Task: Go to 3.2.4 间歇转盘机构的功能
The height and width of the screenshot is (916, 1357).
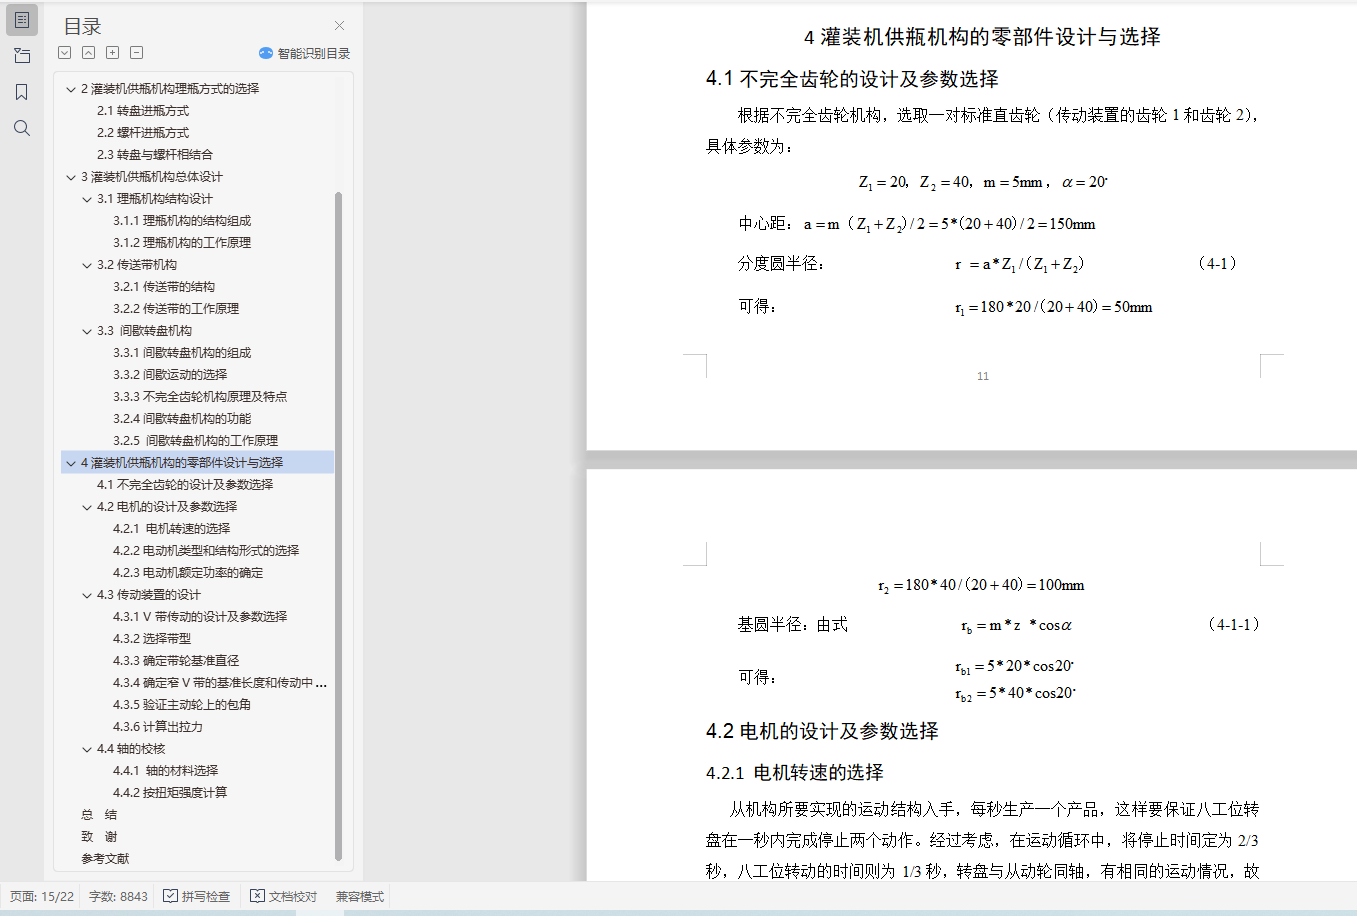Action: coord(182,419)
